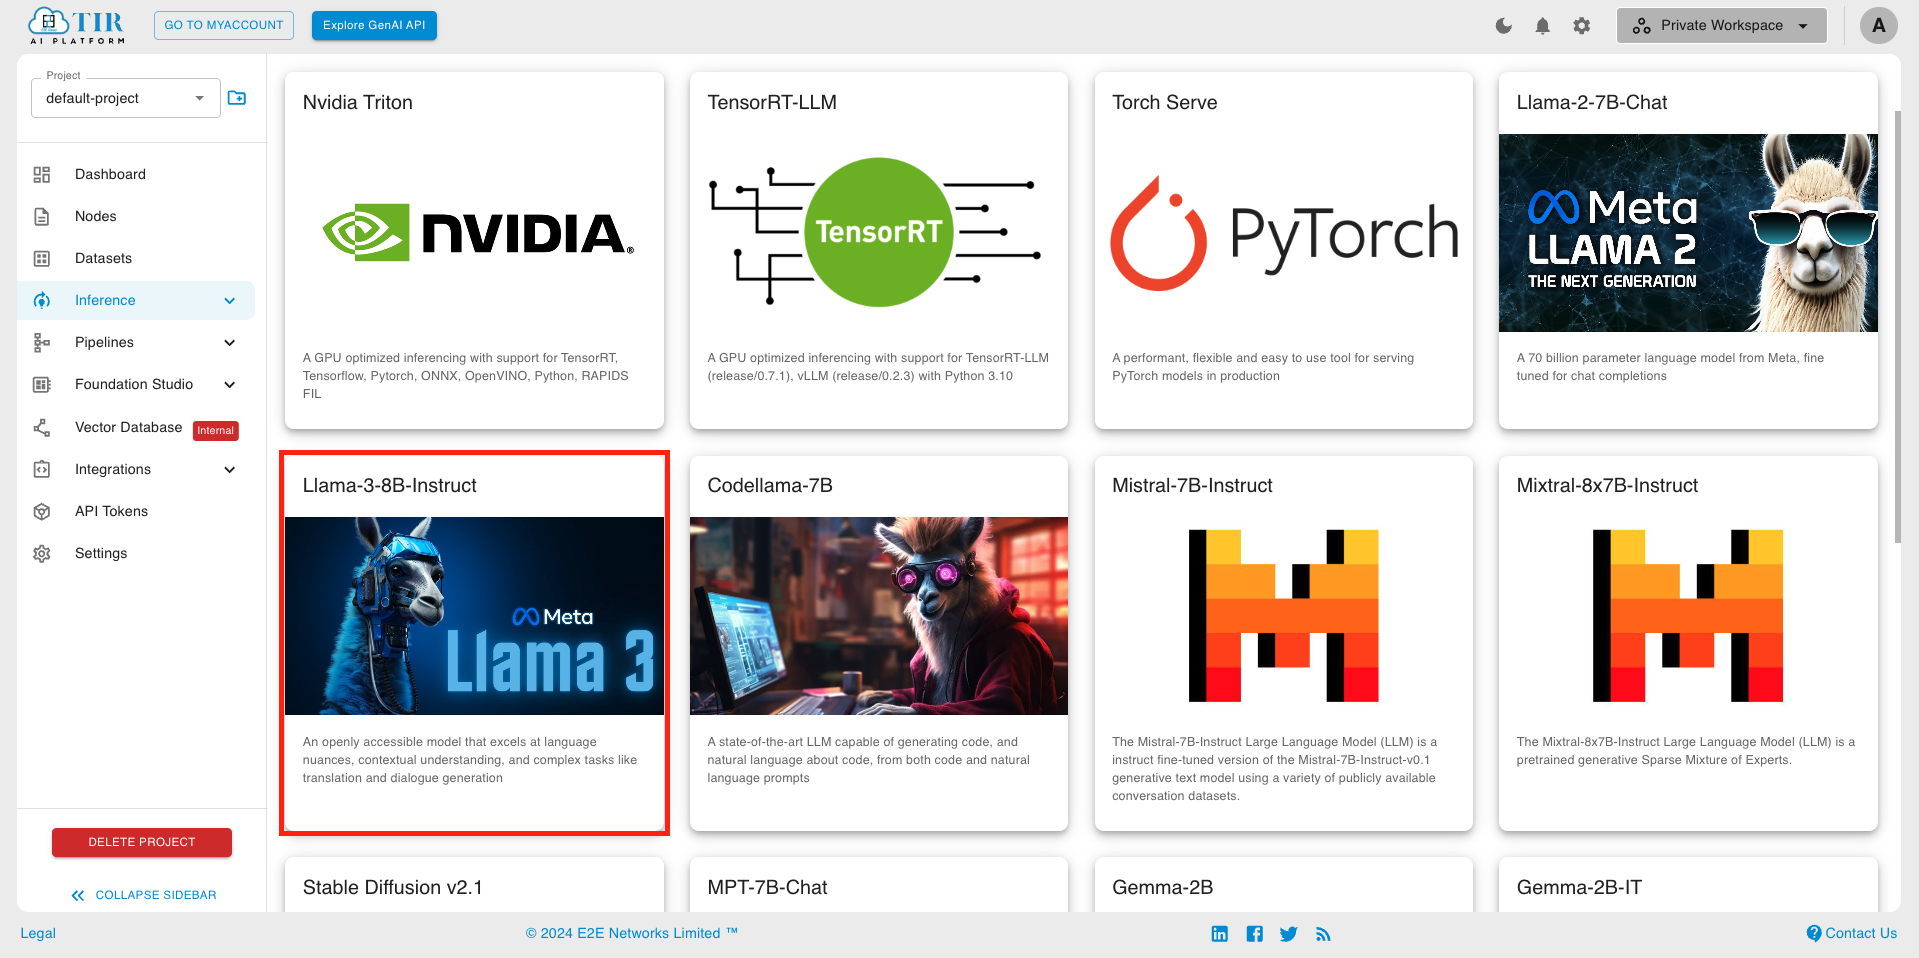Click the collapse sidebar double-chevron icon
Screen dimensions: 1919x958
[78, 895]
